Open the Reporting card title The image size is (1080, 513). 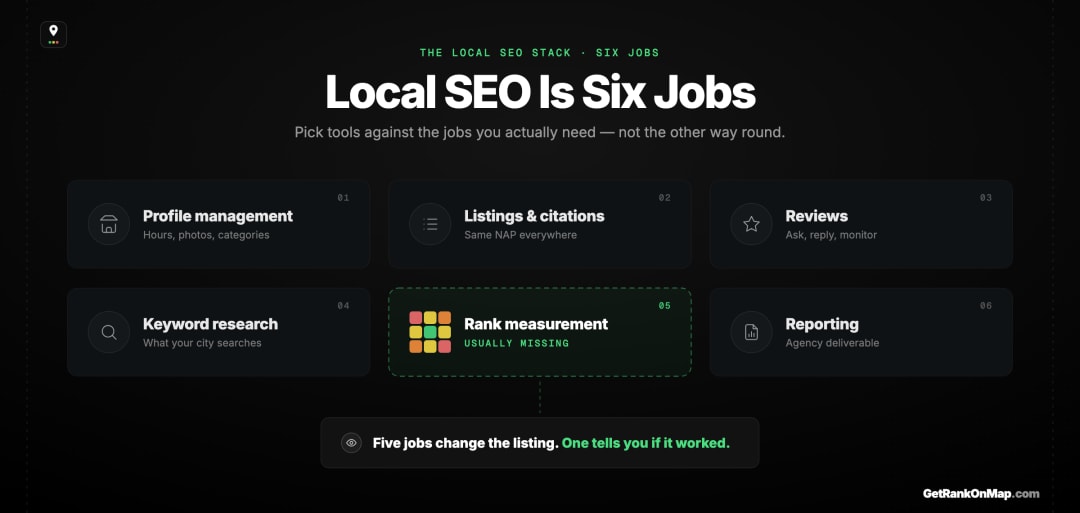822,324
